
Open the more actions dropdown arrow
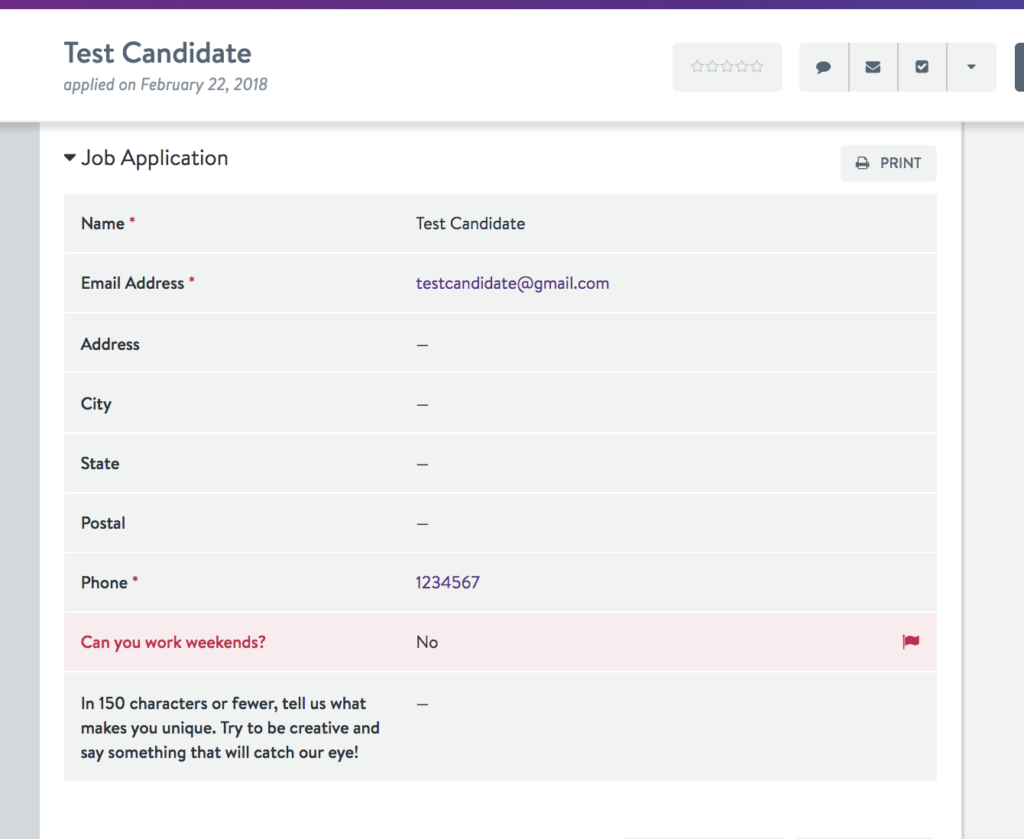pos(972,67)
